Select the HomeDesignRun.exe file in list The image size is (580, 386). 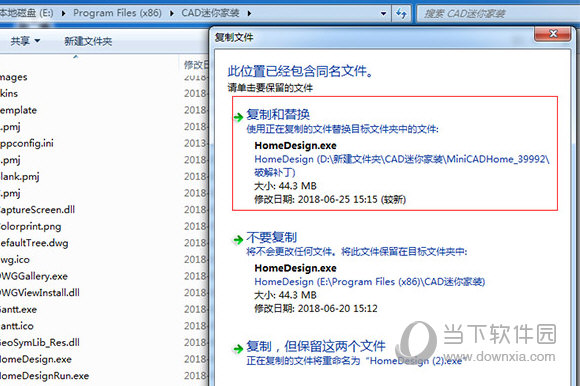44,376
